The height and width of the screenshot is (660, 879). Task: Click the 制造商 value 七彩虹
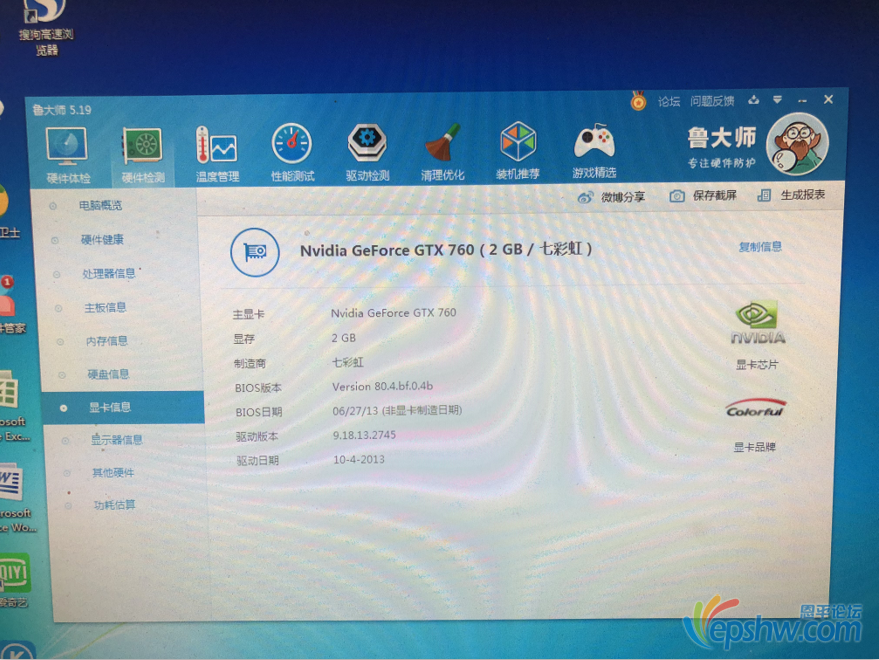[x=348, y=362]
